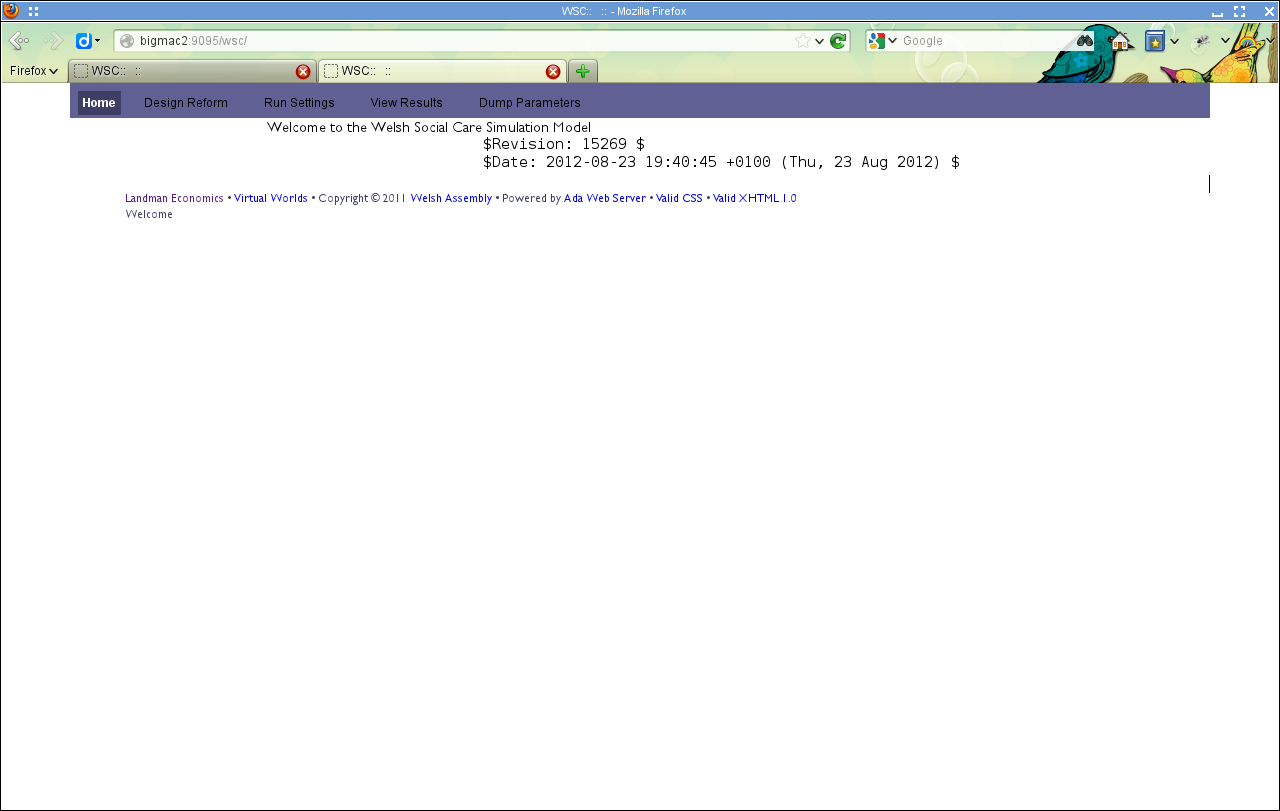
Task: Open a new tab with plus button
Action: [583, 71]
